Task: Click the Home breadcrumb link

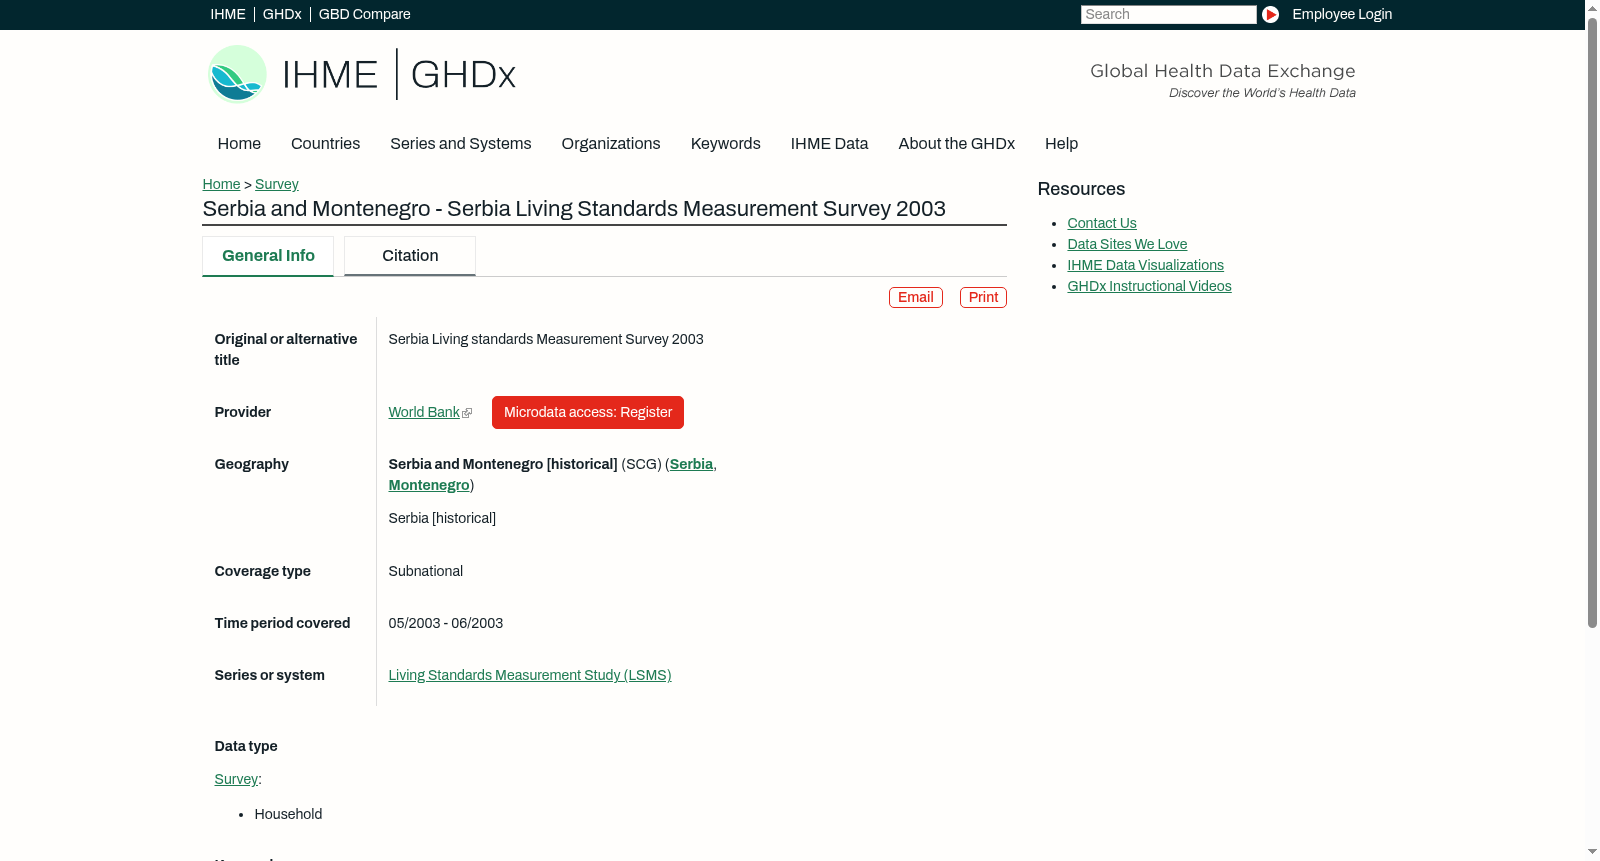Action: coord(221,185)
